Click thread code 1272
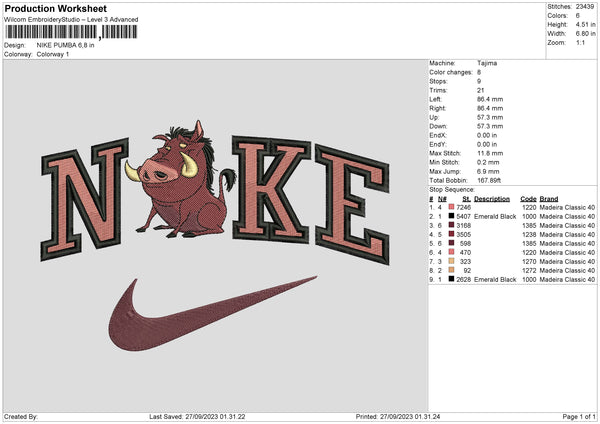The image size is (600, 424). [x=529, y=271]
